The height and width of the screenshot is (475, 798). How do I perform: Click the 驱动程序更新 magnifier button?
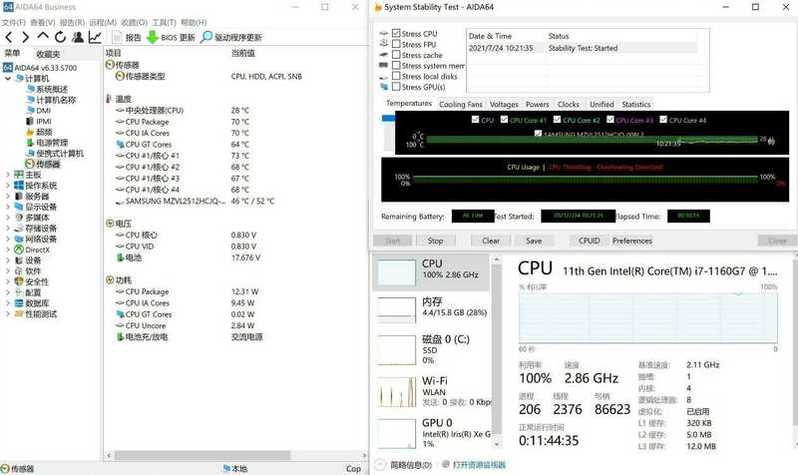pyautogui.click(x=232, y=37)
